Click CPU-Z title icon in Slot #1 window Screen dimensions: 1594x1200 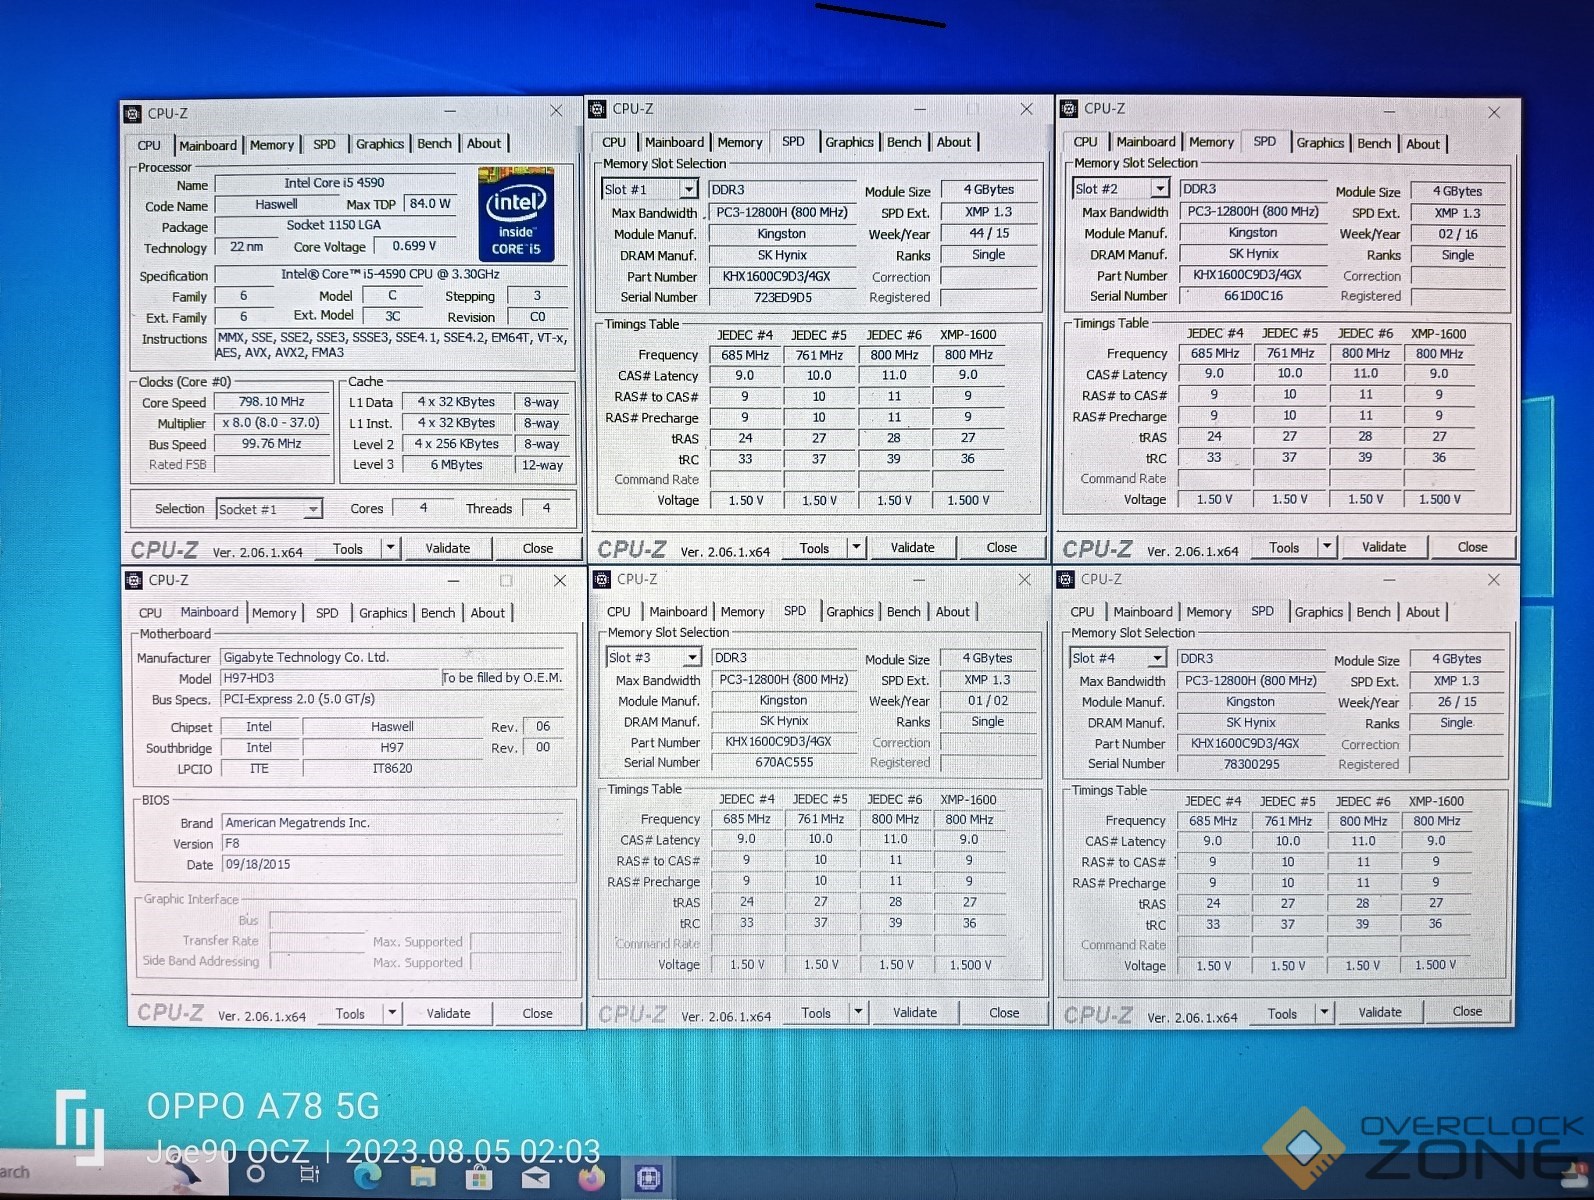(598, 109)
